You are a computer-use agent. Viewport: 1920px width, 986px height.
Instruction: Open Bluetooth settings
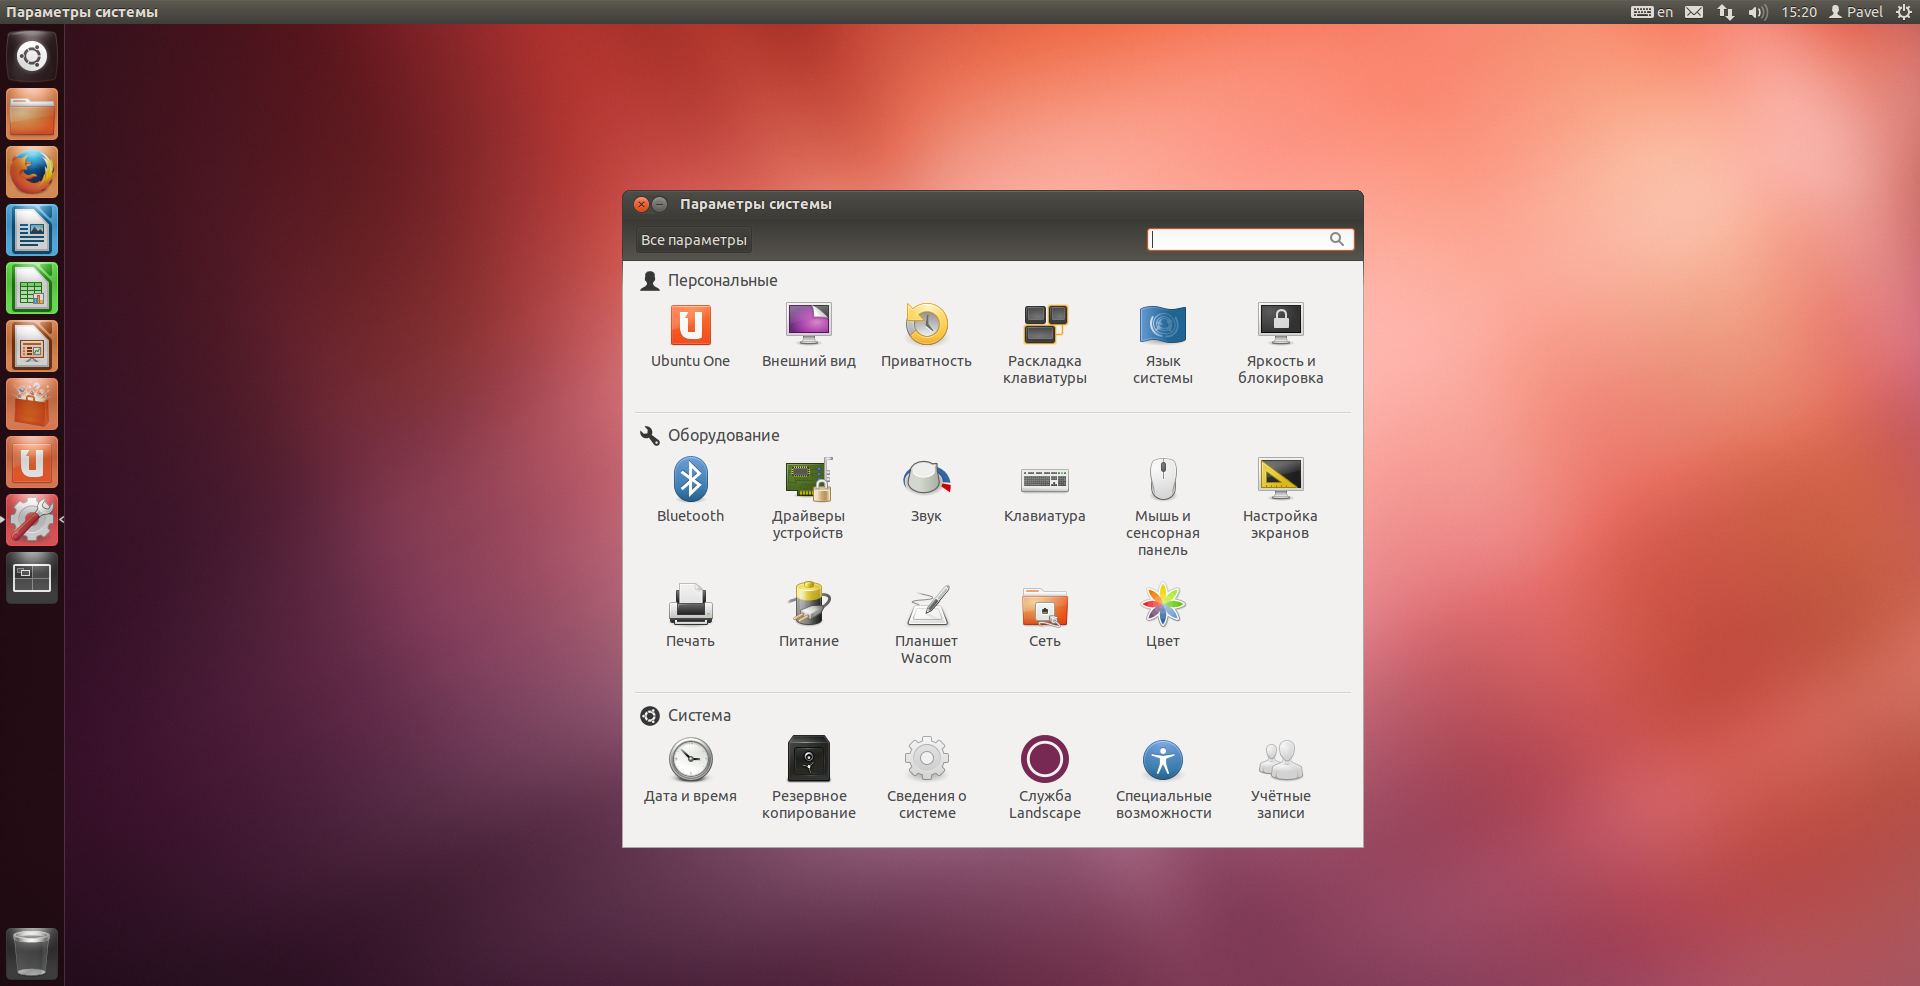(x=690, y=490)
